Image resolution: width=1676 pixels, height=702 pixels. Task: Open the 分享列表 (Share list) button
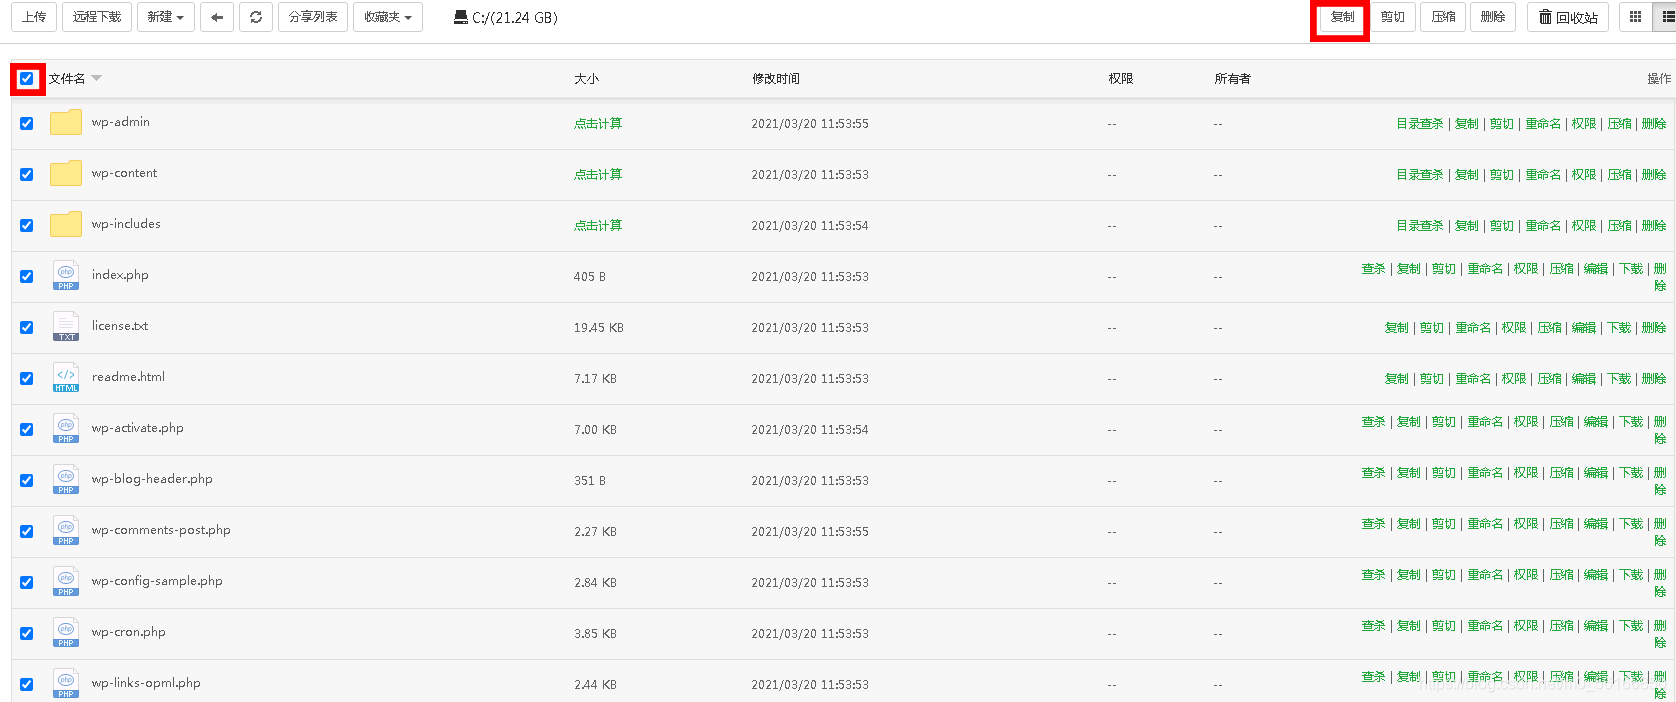click(x=313, y=17)
